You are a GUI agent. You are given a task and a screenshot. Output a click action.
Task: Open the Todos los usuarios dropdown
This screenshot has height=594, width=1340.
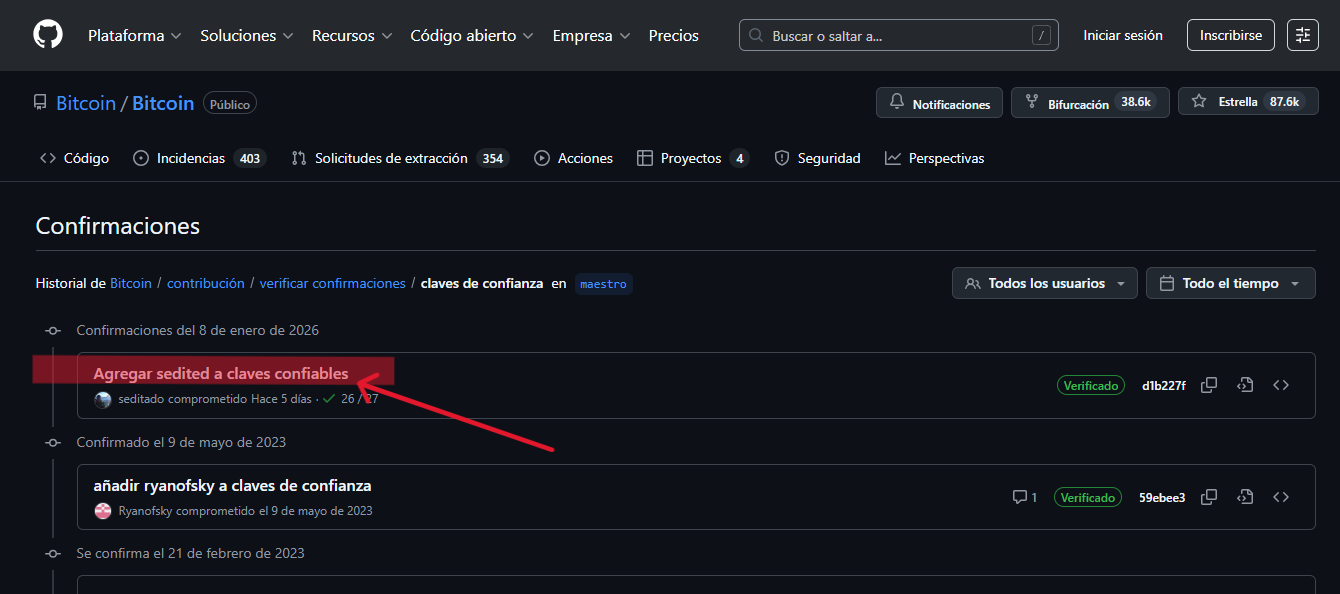point(1045,284)
